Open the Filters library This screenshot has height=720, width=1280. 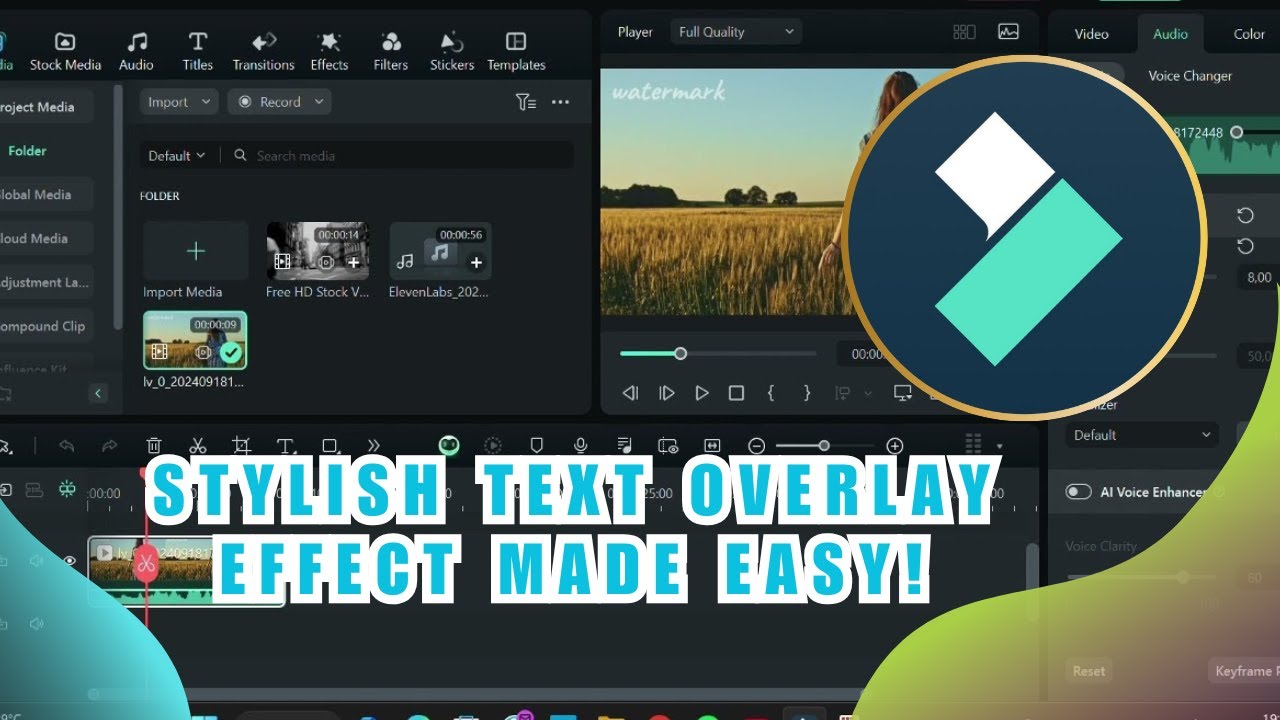point(391,52)
